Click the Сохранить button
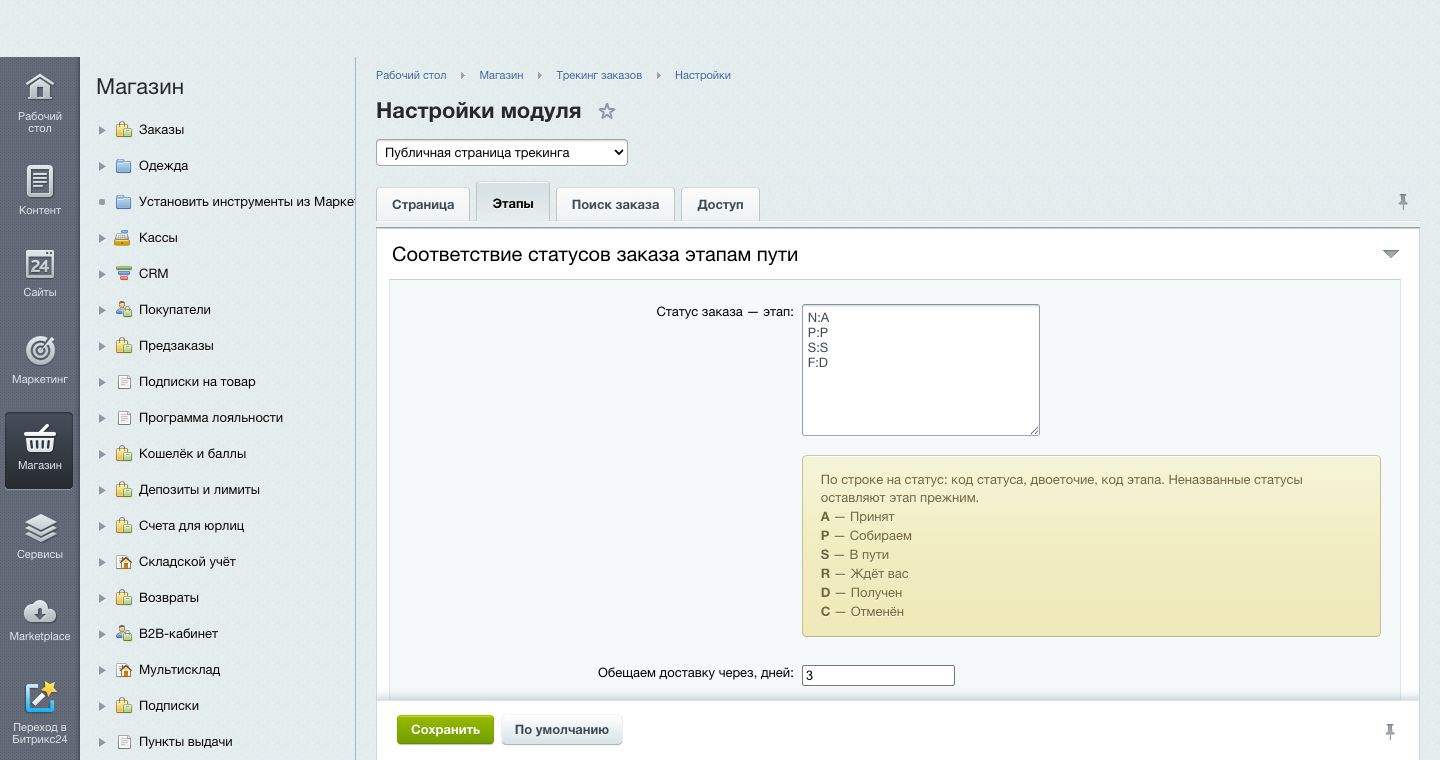This screenshot has height=760, width=1440. point(445,730)
